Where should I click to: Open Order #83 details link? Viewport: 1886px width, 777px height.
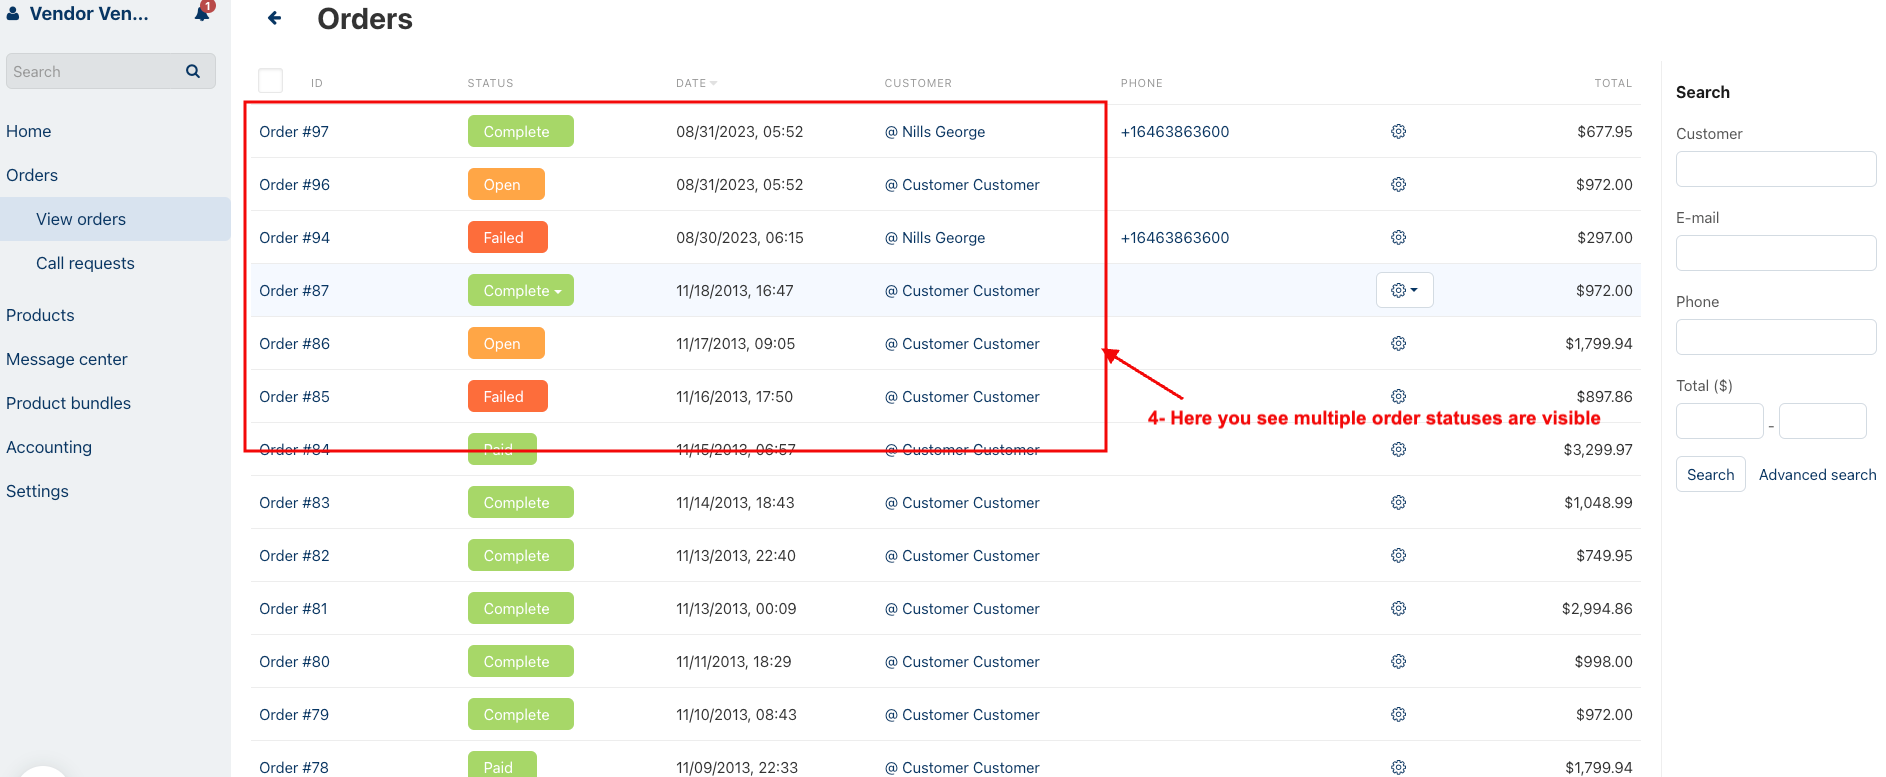[x=294, y=502]
